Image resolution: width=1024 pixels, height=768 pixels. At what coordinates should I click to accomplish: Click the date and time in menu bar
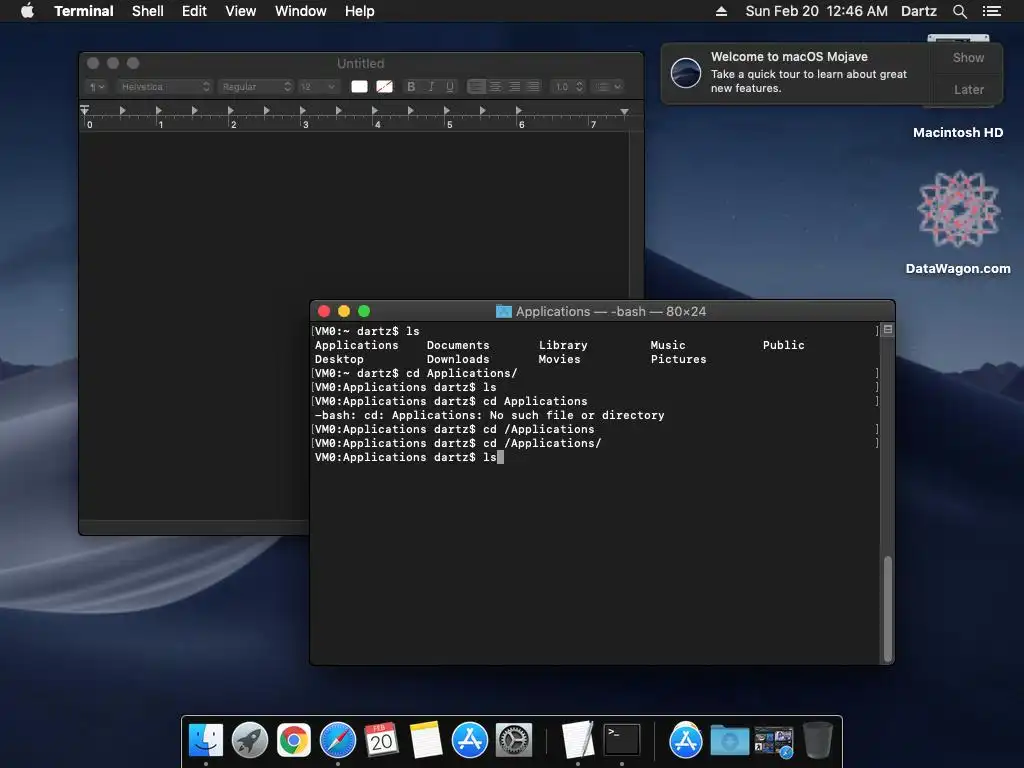pos(816,11)
